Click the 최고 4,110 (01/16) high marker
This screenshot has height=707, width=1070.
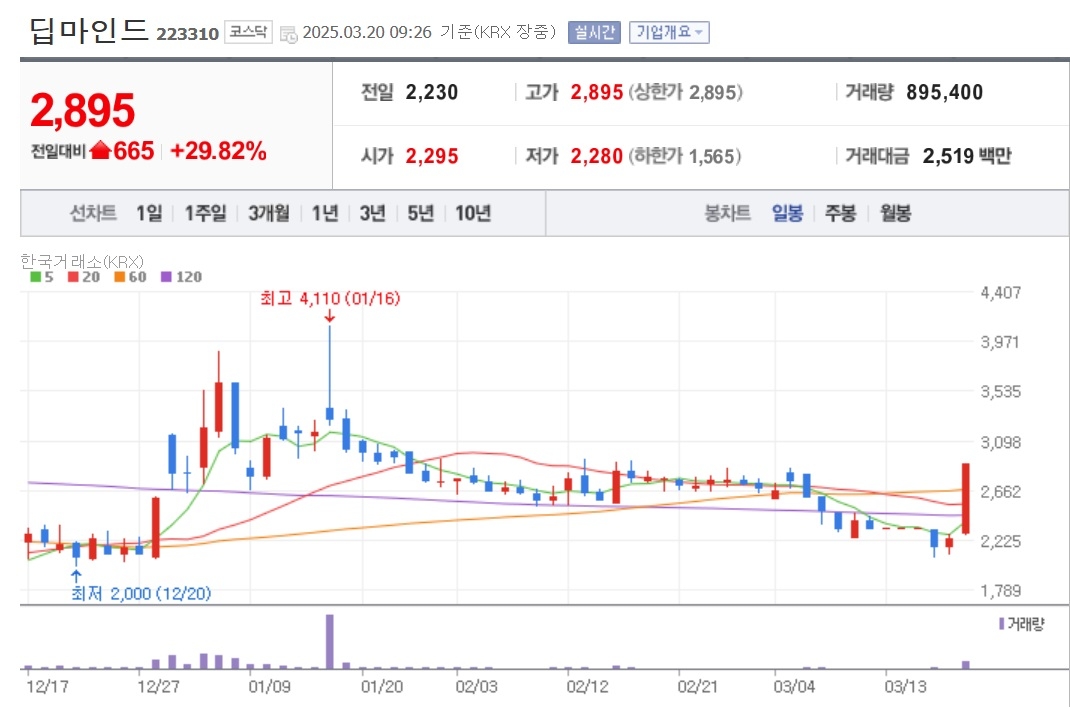tap(330, 298)
